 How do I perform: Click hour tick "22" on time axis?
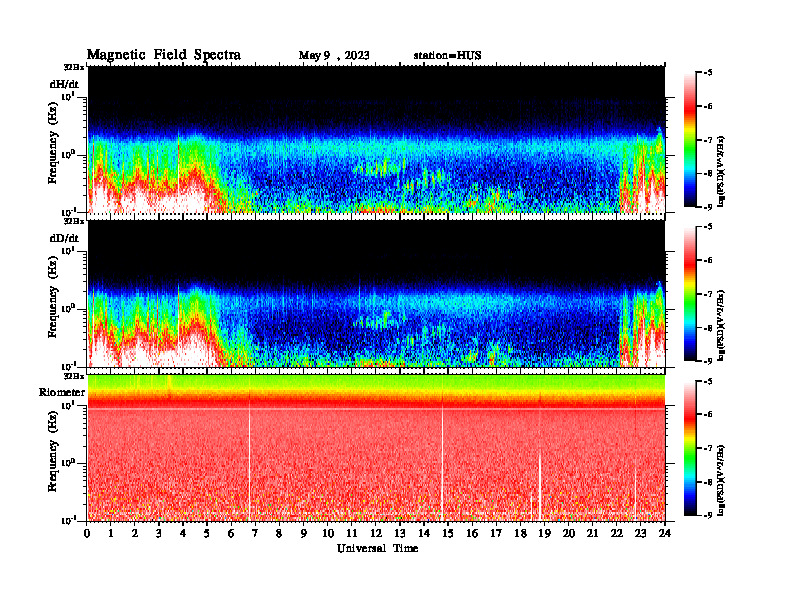pyautogui.click(x=616, y=533)
